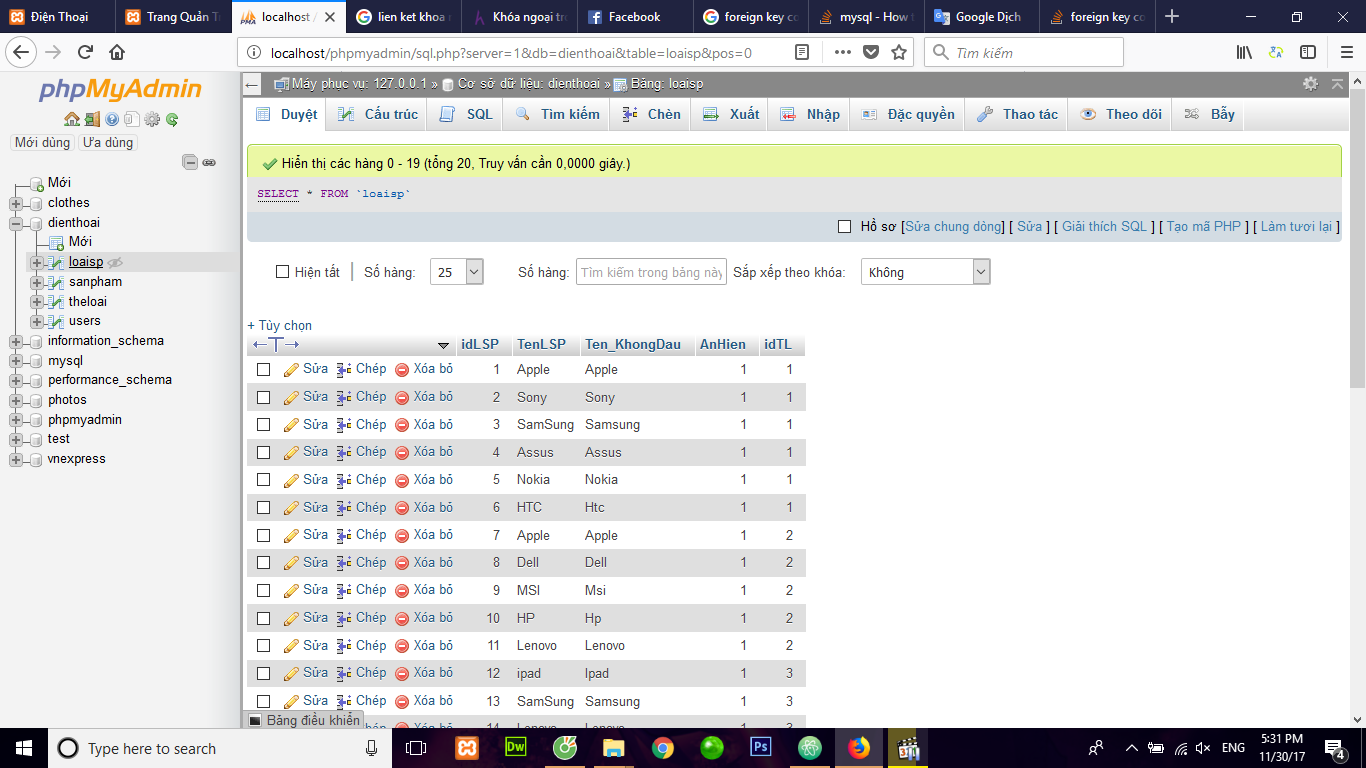The width and height of the screenshot is (1366, 768).
Task: Click Làm tươi lại refresh link
Action: pos(1296,227)
